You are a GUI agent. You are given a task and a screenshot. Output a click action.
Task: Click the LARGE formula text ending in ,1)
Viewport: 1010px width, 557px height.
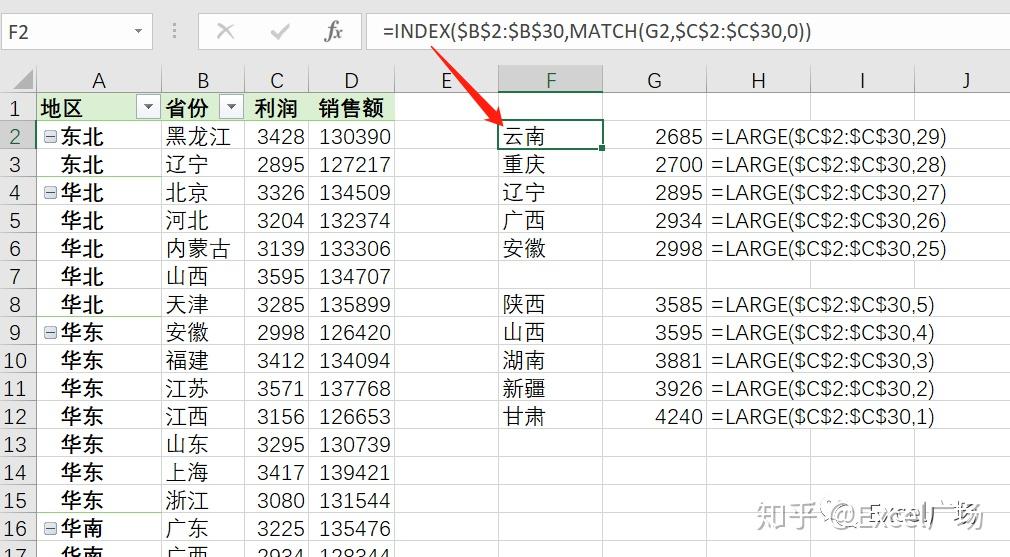coord(823,417)
